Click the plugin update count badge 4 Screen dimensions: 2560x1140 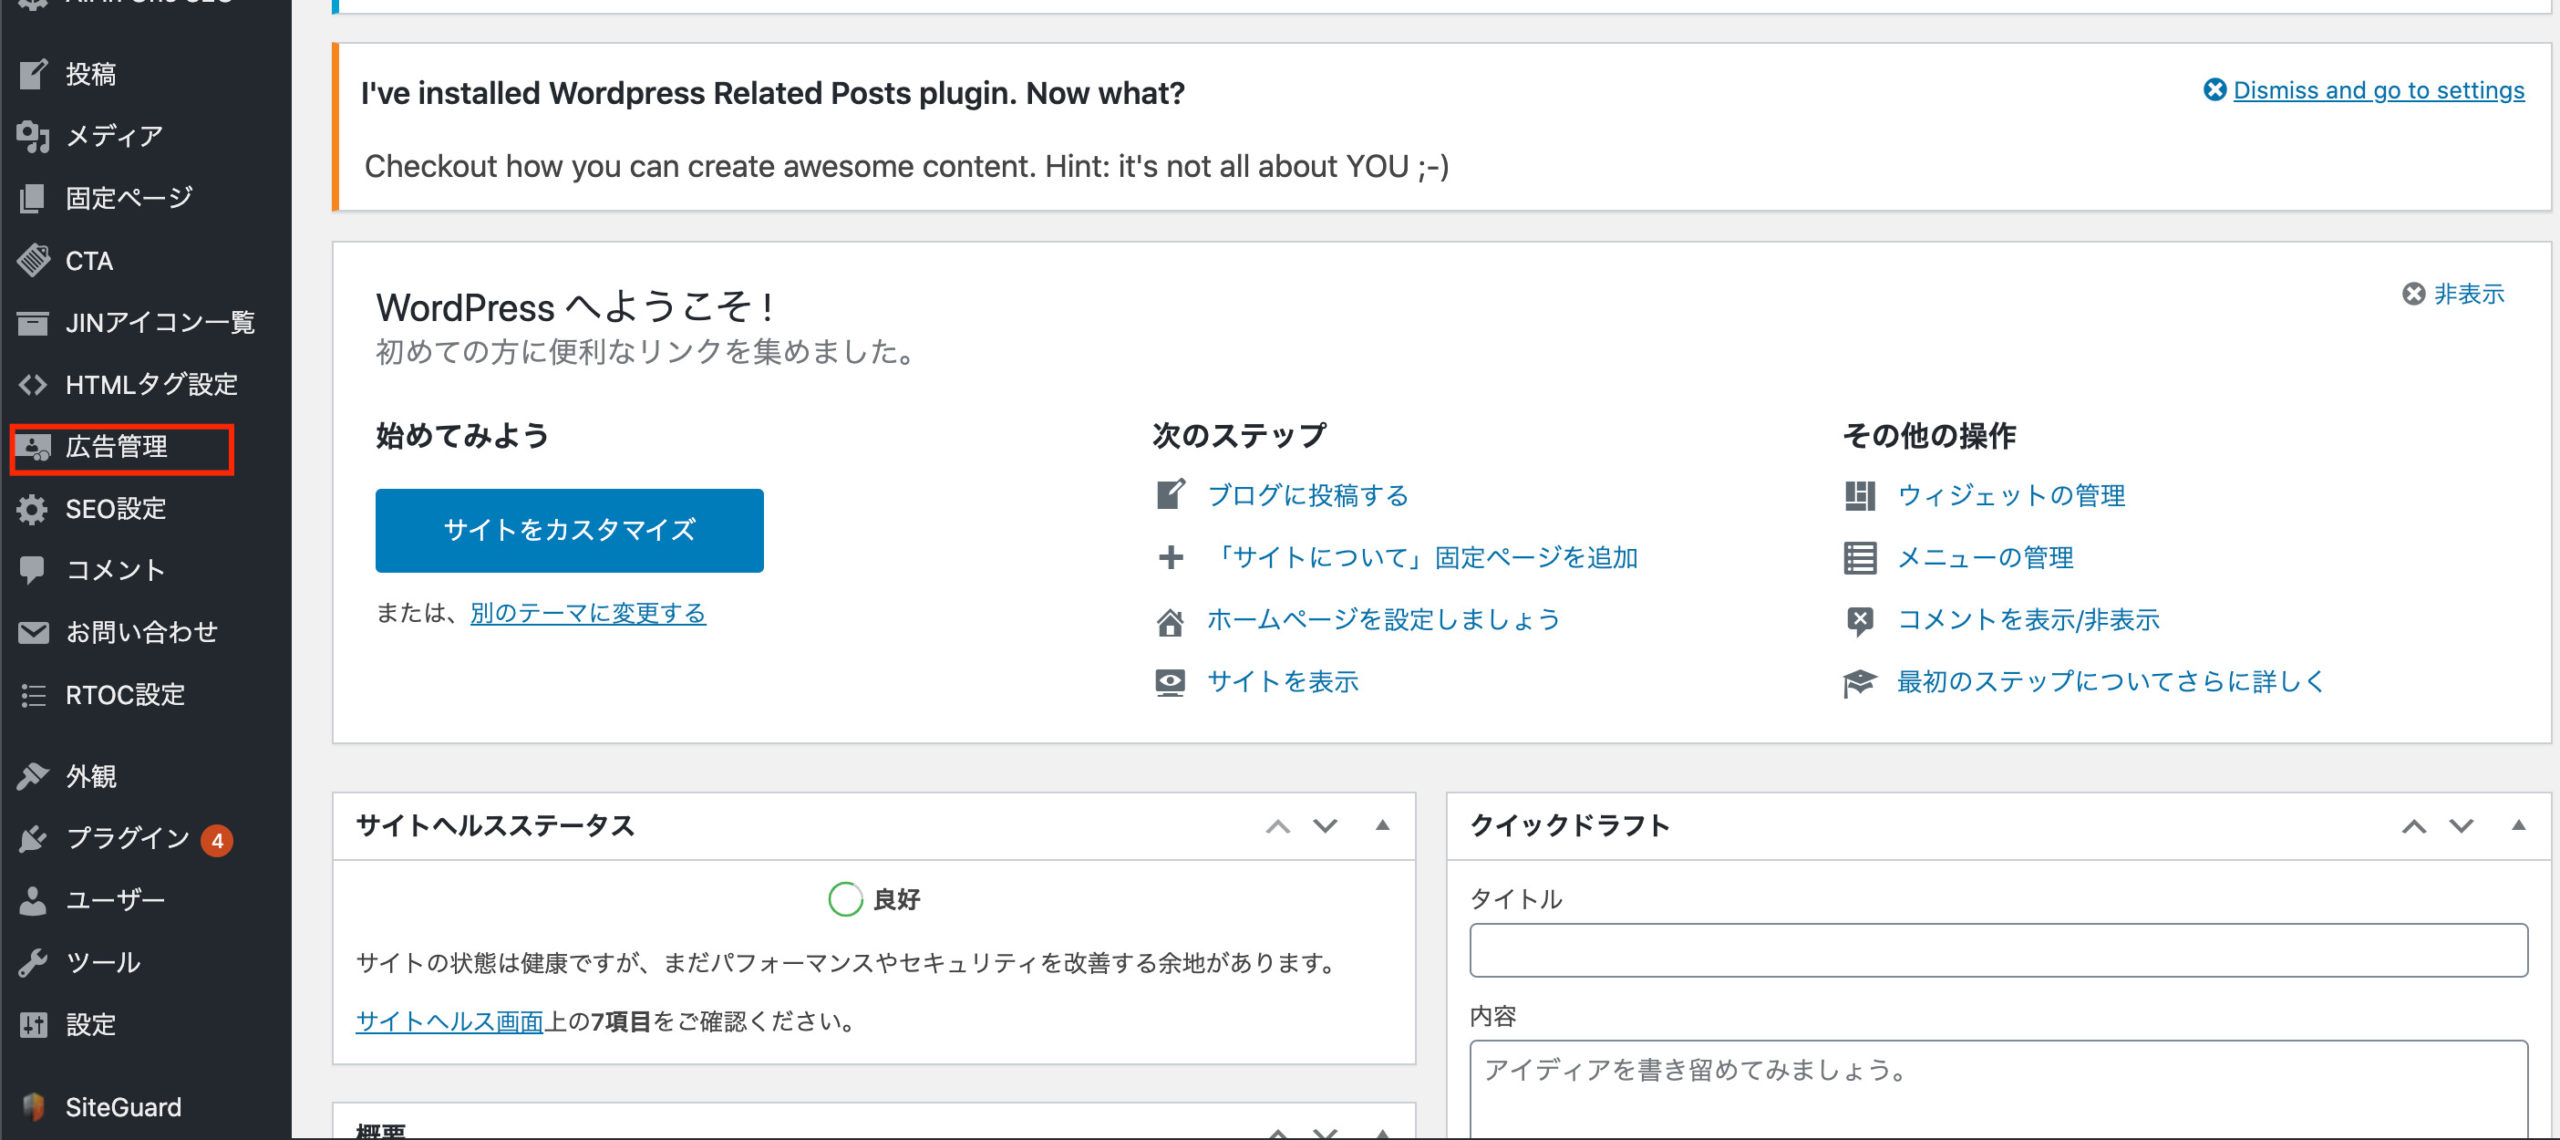click(217, 840)
